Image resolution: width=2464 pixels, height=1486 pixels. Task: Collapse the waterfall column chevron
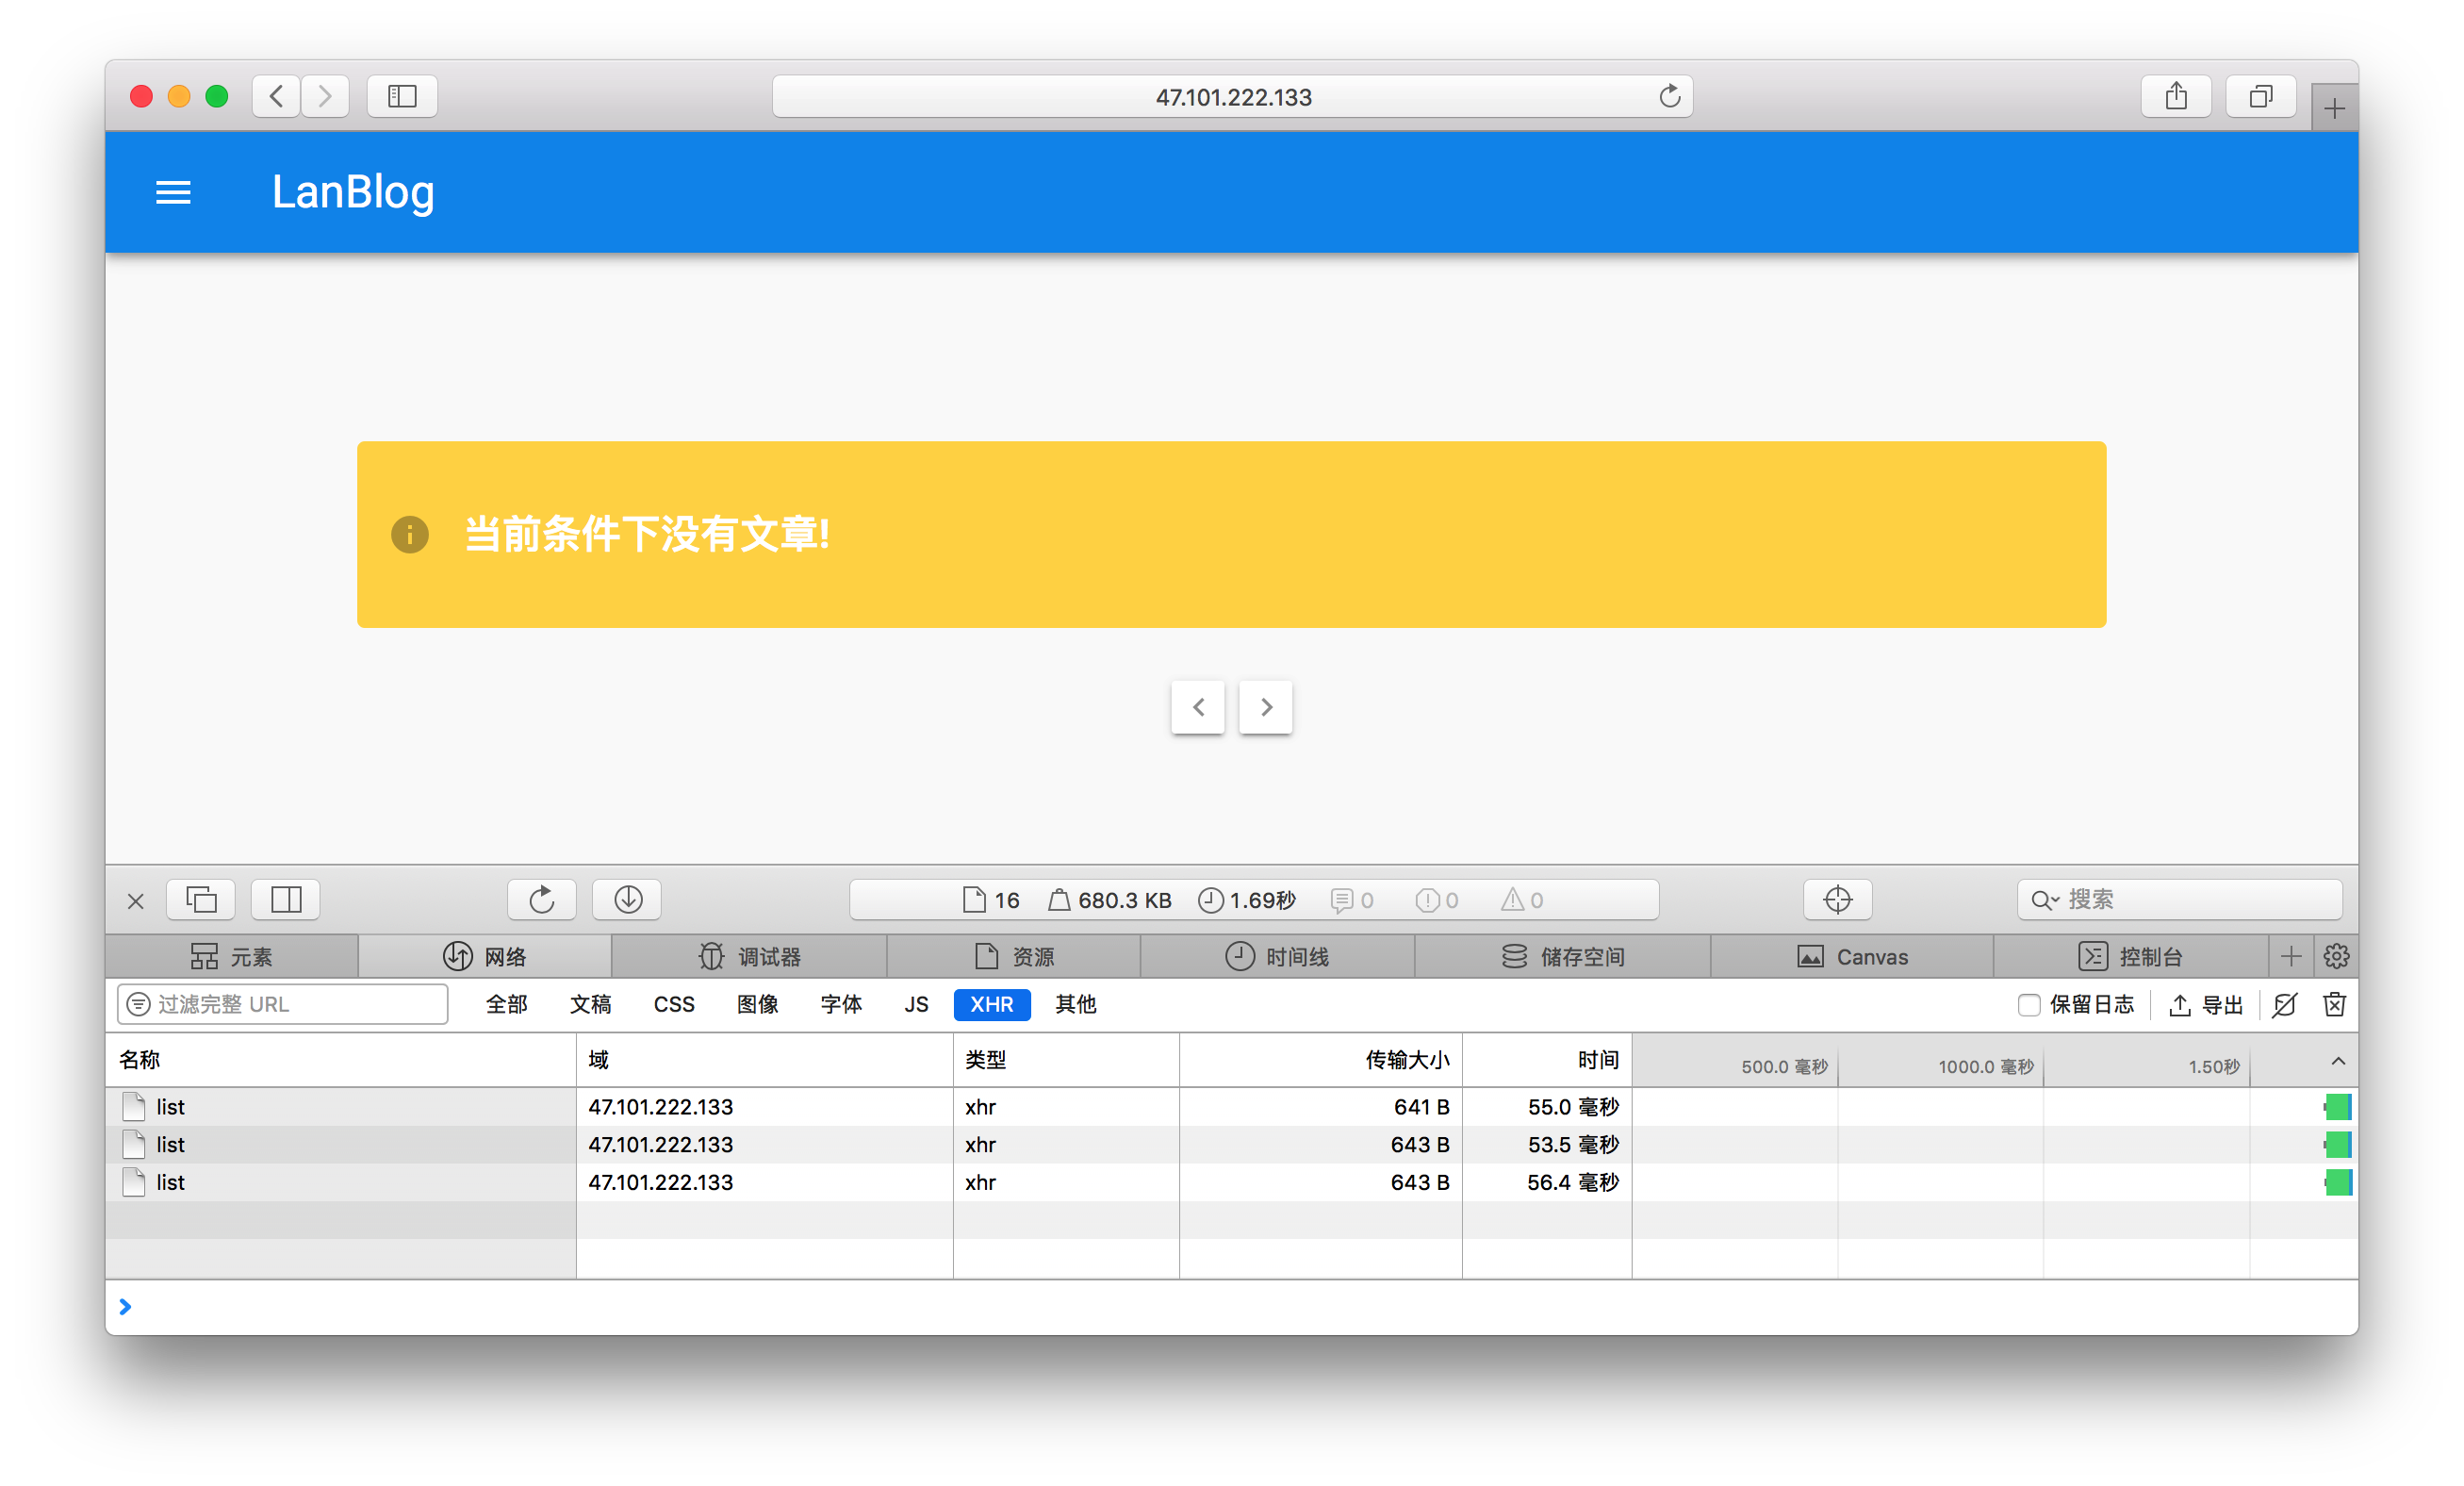(x=2337, y=1061)
